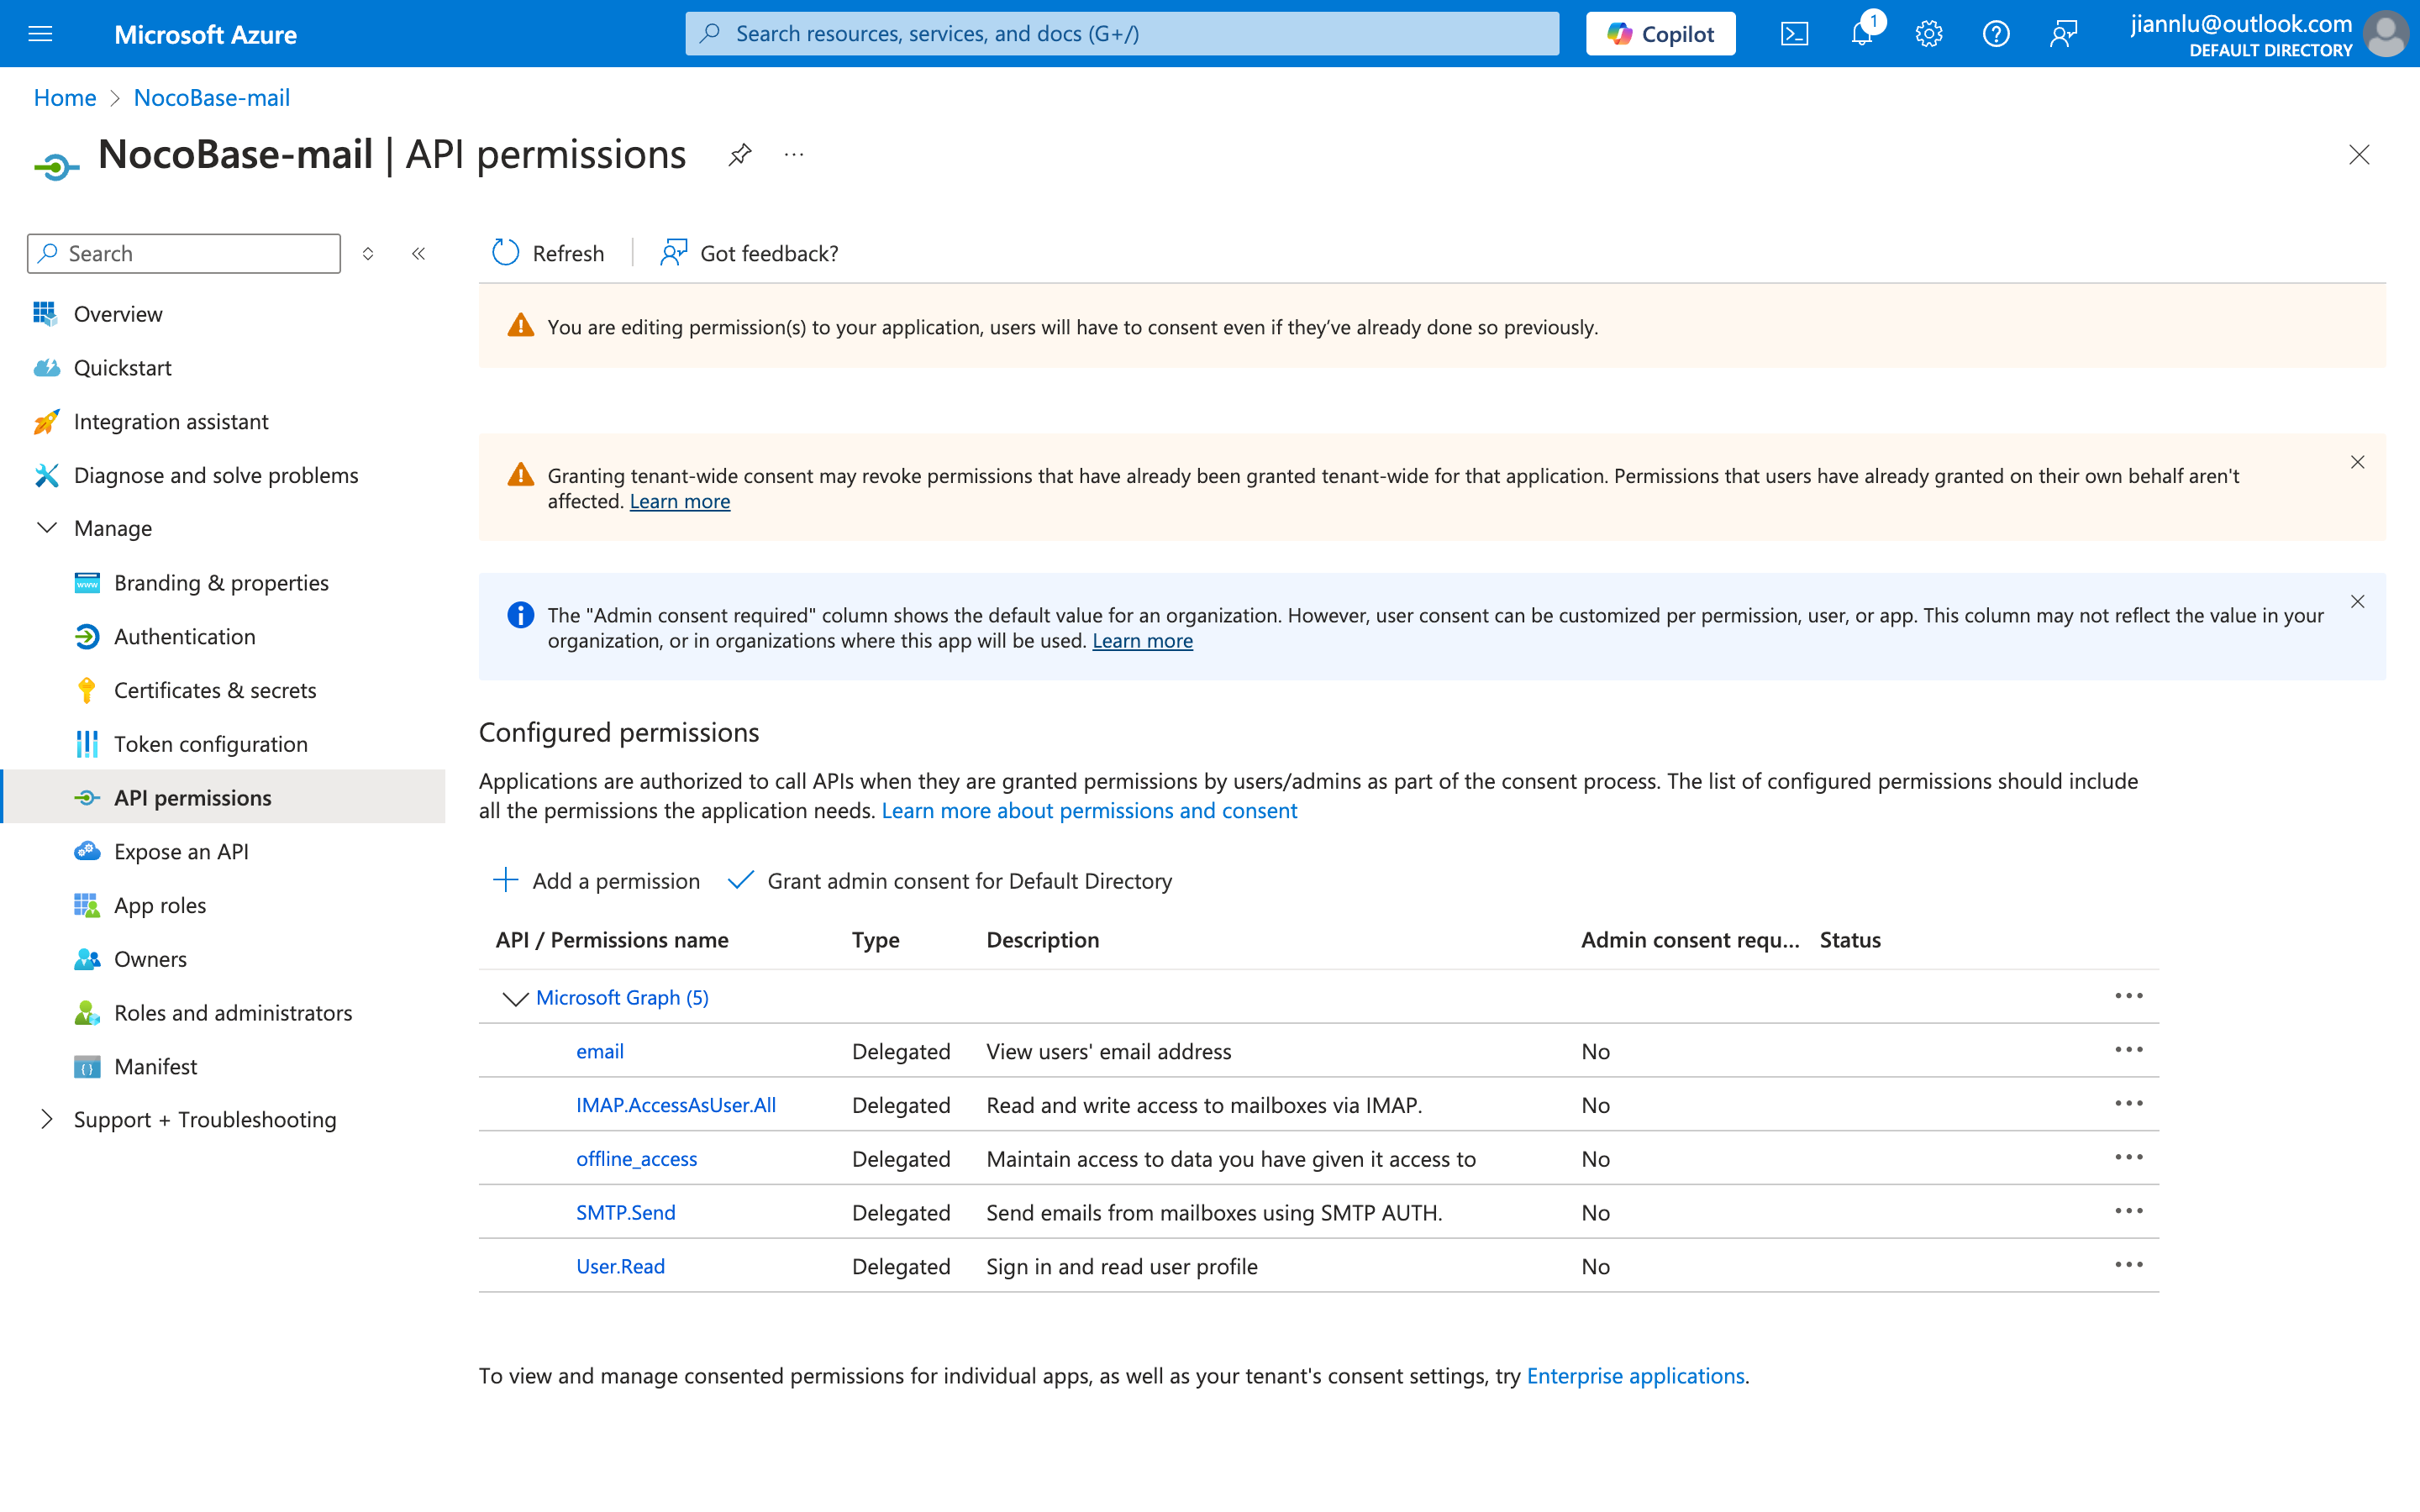Open the notifications bell

[1861, 34]
